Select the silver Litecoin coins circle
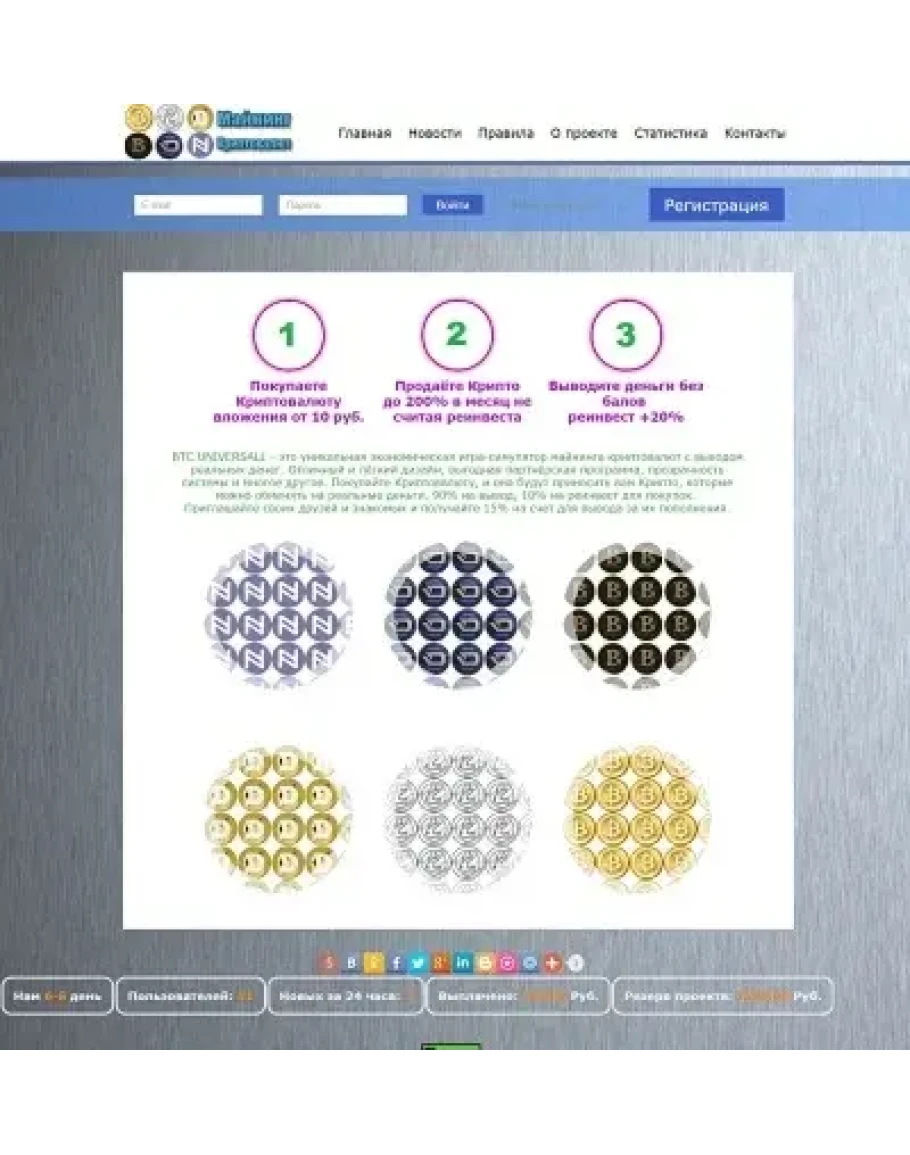 458,818
